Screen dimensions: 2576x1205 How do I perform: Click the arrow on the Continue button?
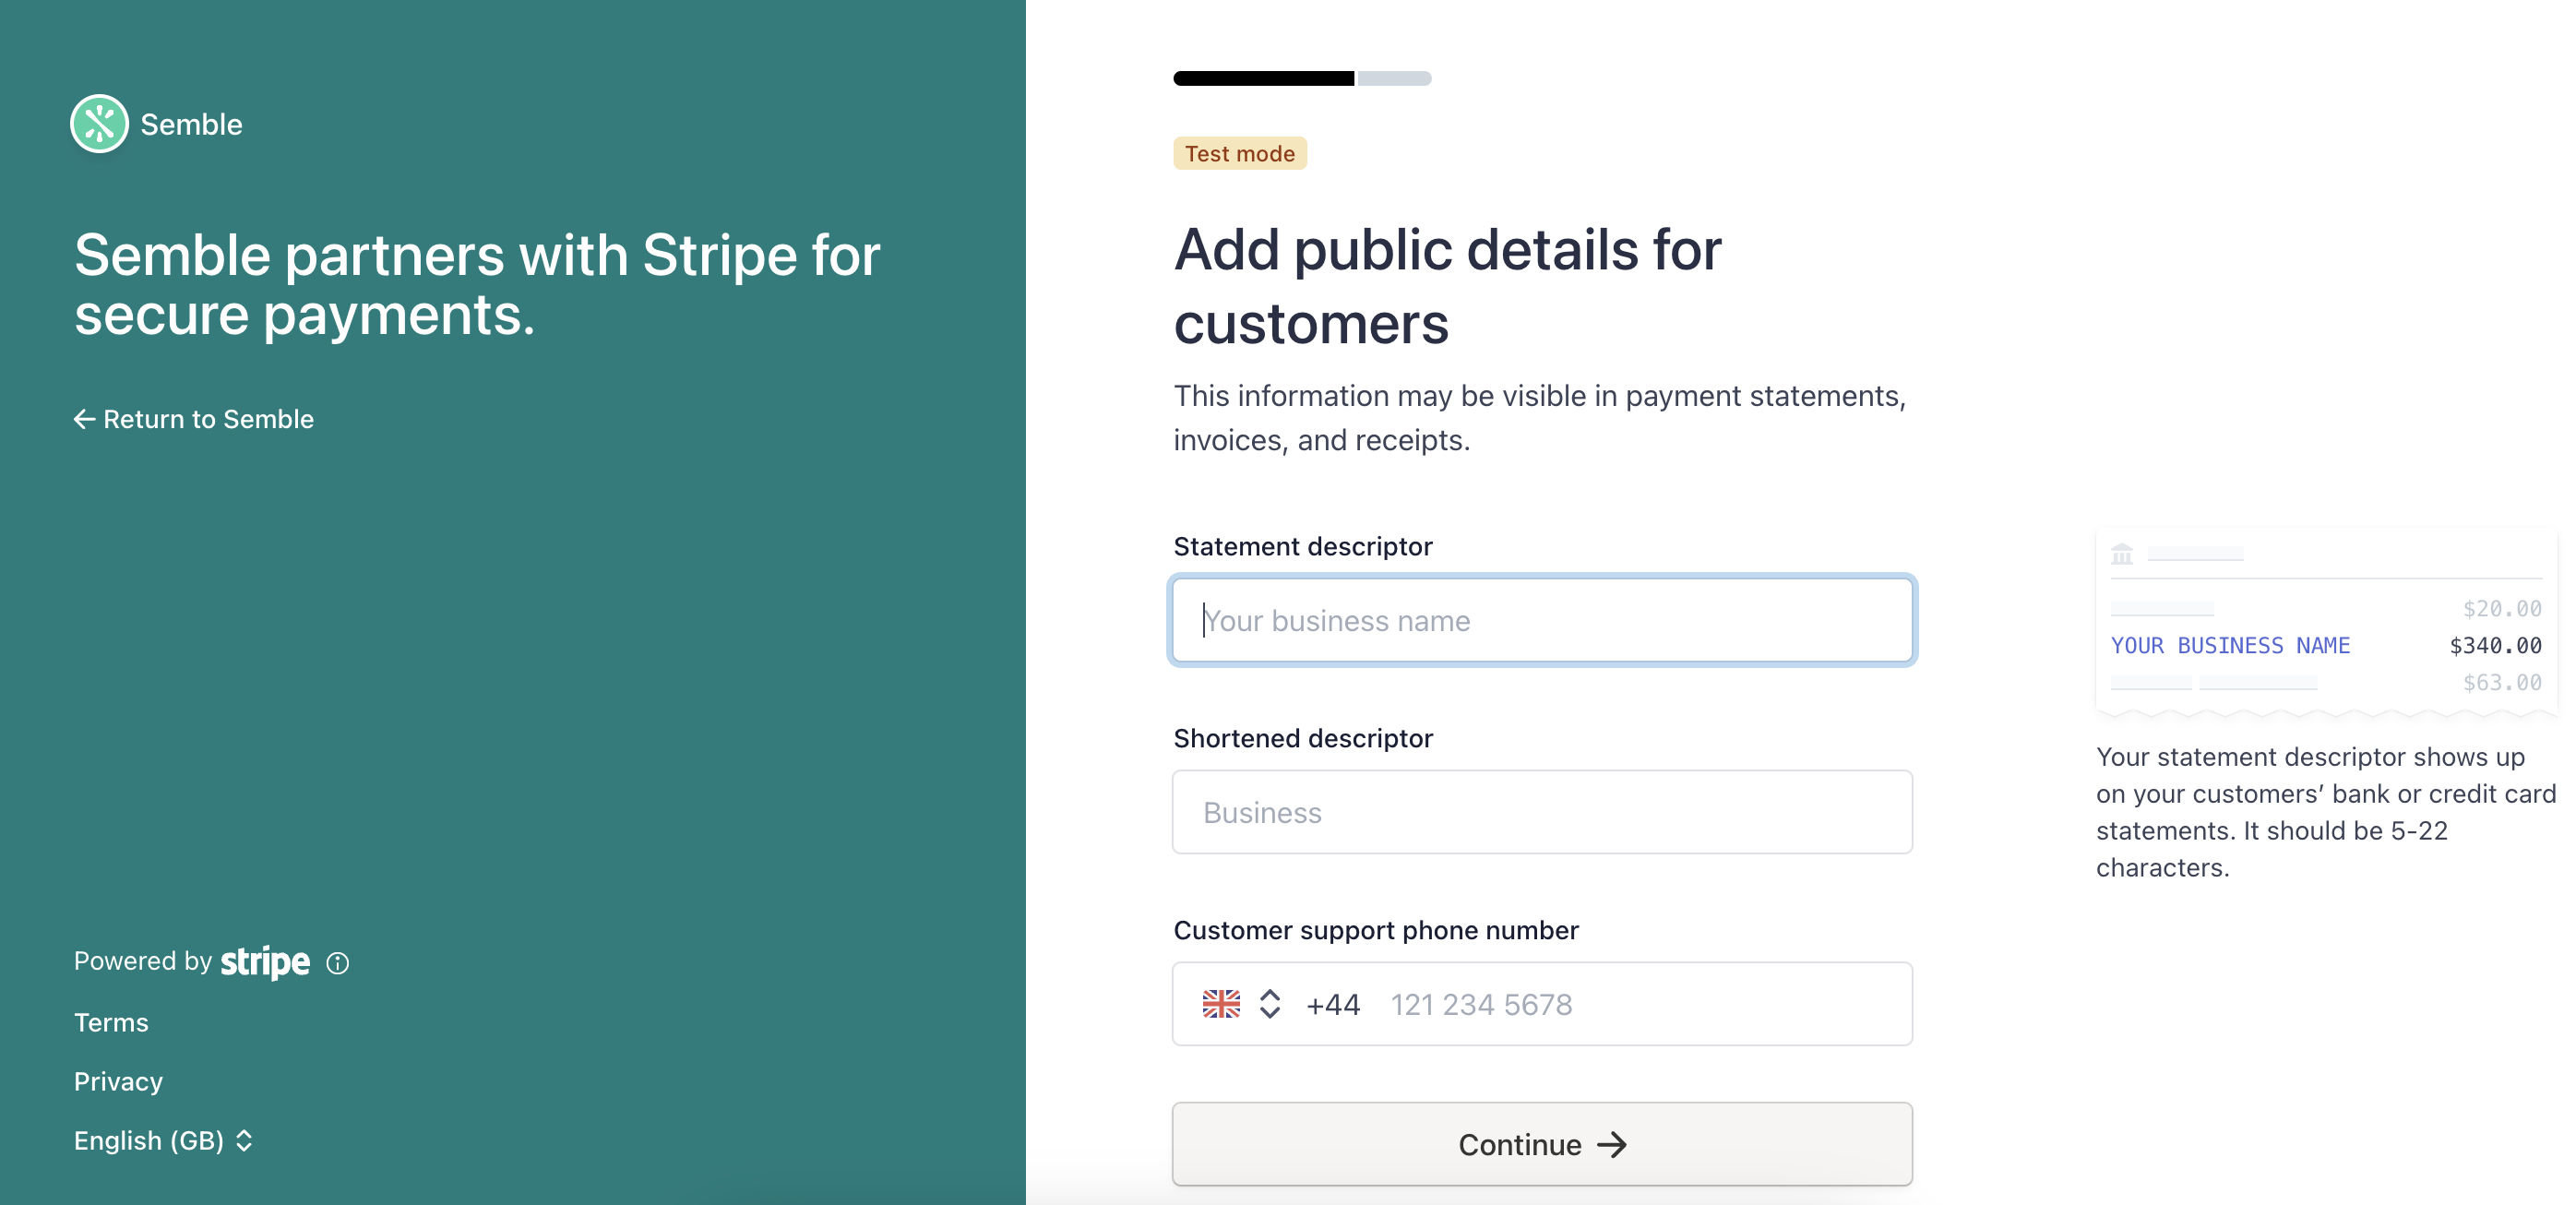[x=1612, y=1145]
